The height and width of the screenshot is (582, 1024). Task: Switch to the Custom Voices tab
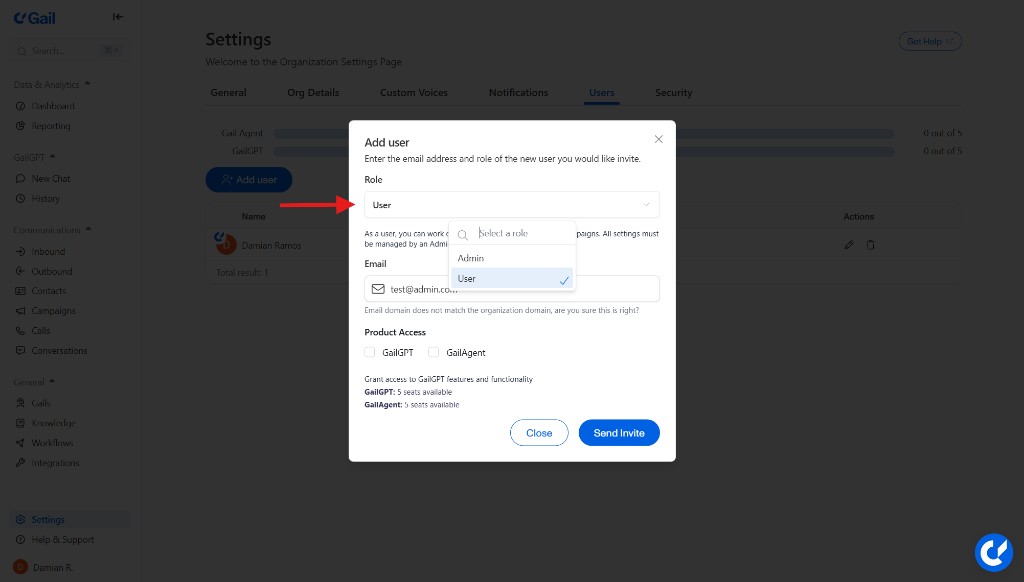click(413, 93)
